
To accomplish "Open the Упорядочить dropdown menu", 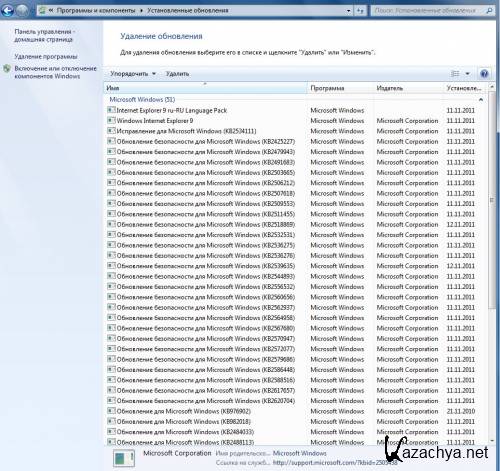I will tap(133, 74).
